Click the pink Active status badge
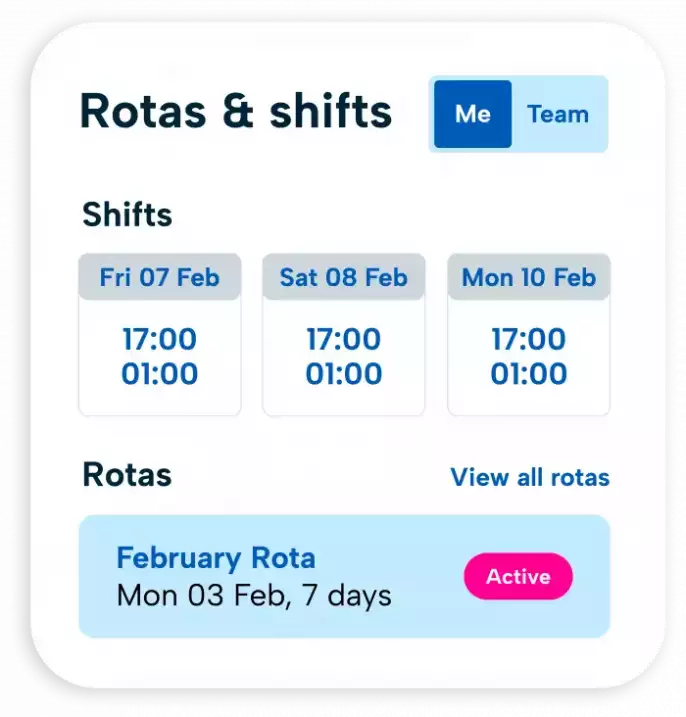Screen dimensions: 686x717 click(518, 577)
